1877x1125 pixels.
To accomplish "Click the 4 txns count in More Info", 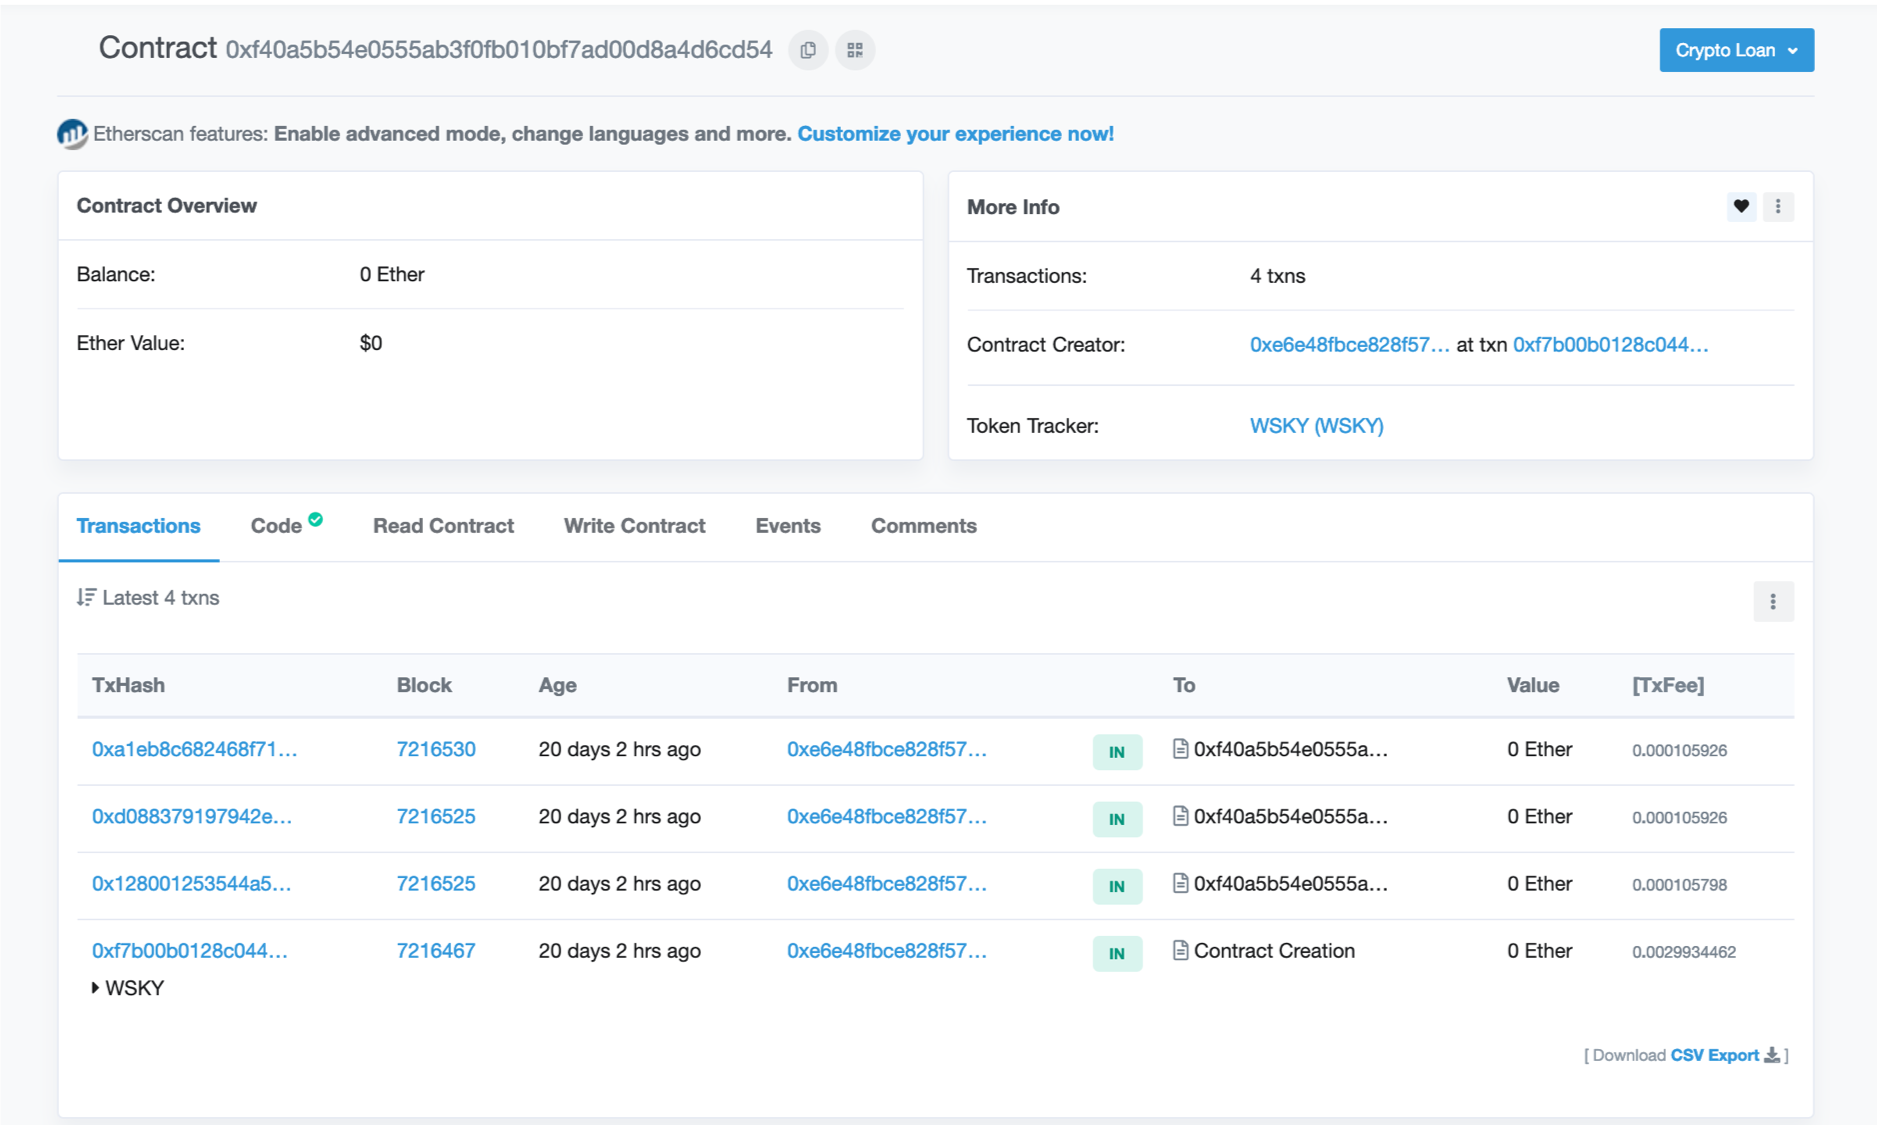I will pos(1277,276).
